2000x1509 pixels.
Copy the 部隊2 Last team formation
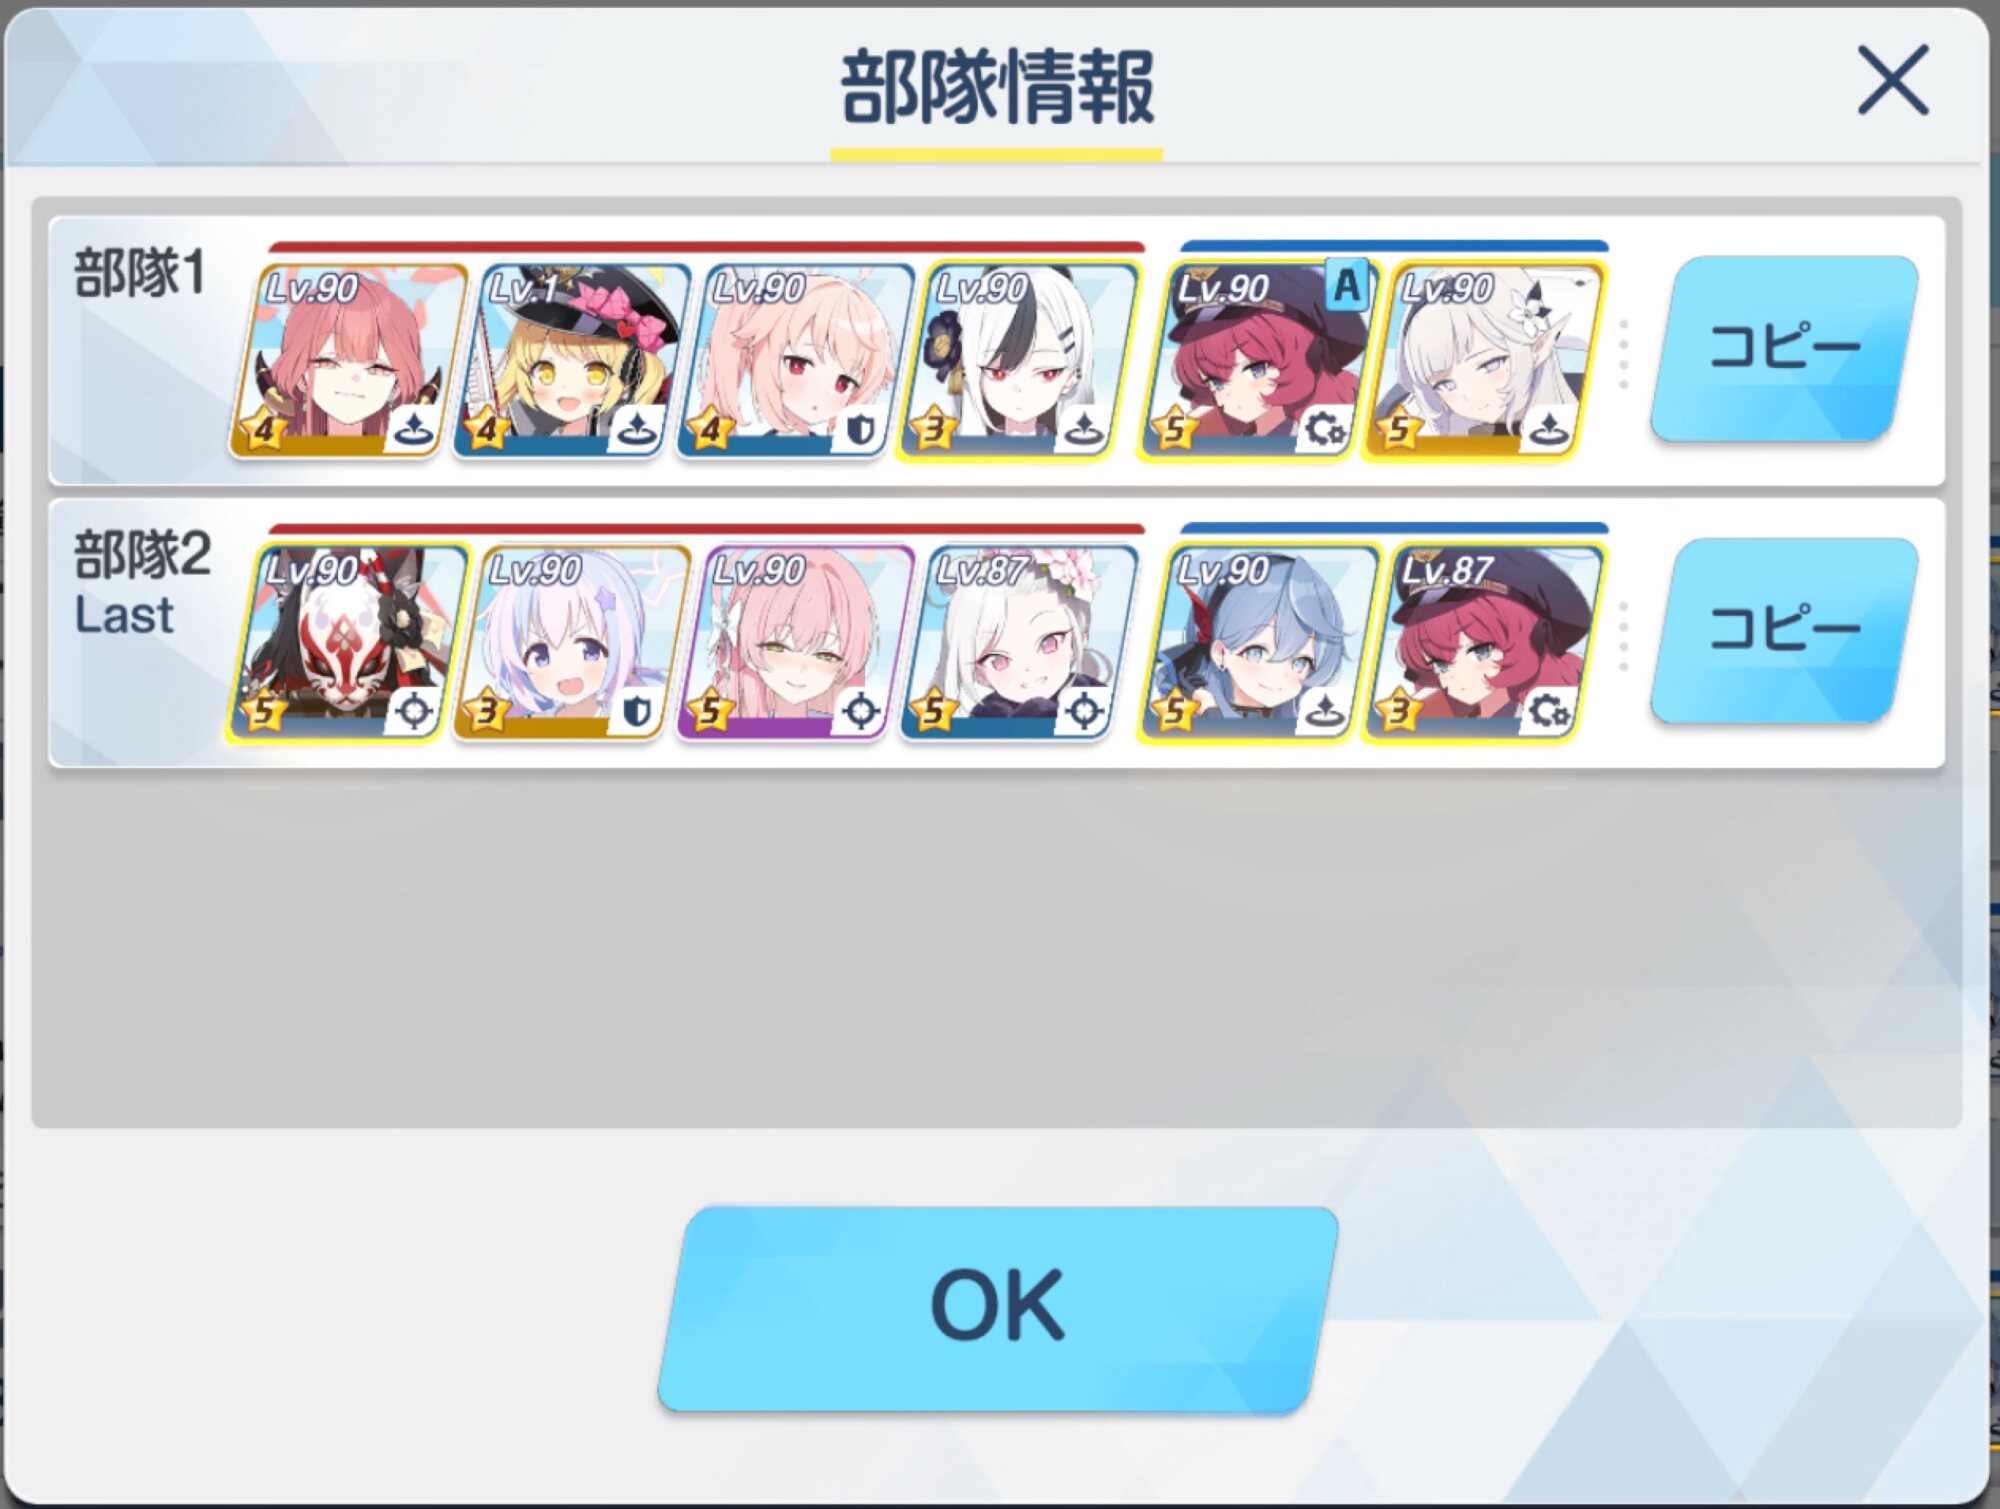tap(1785, 630)
